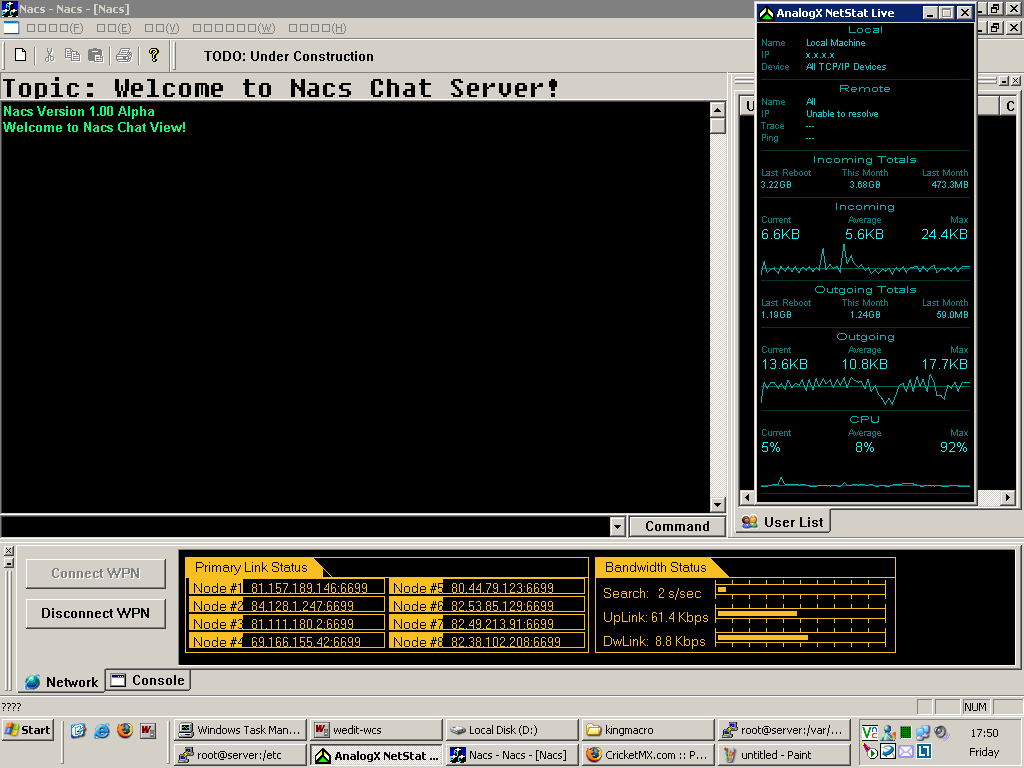
Task: Click the UpLink bandwidth bar
Action: [x=801, y=614]
